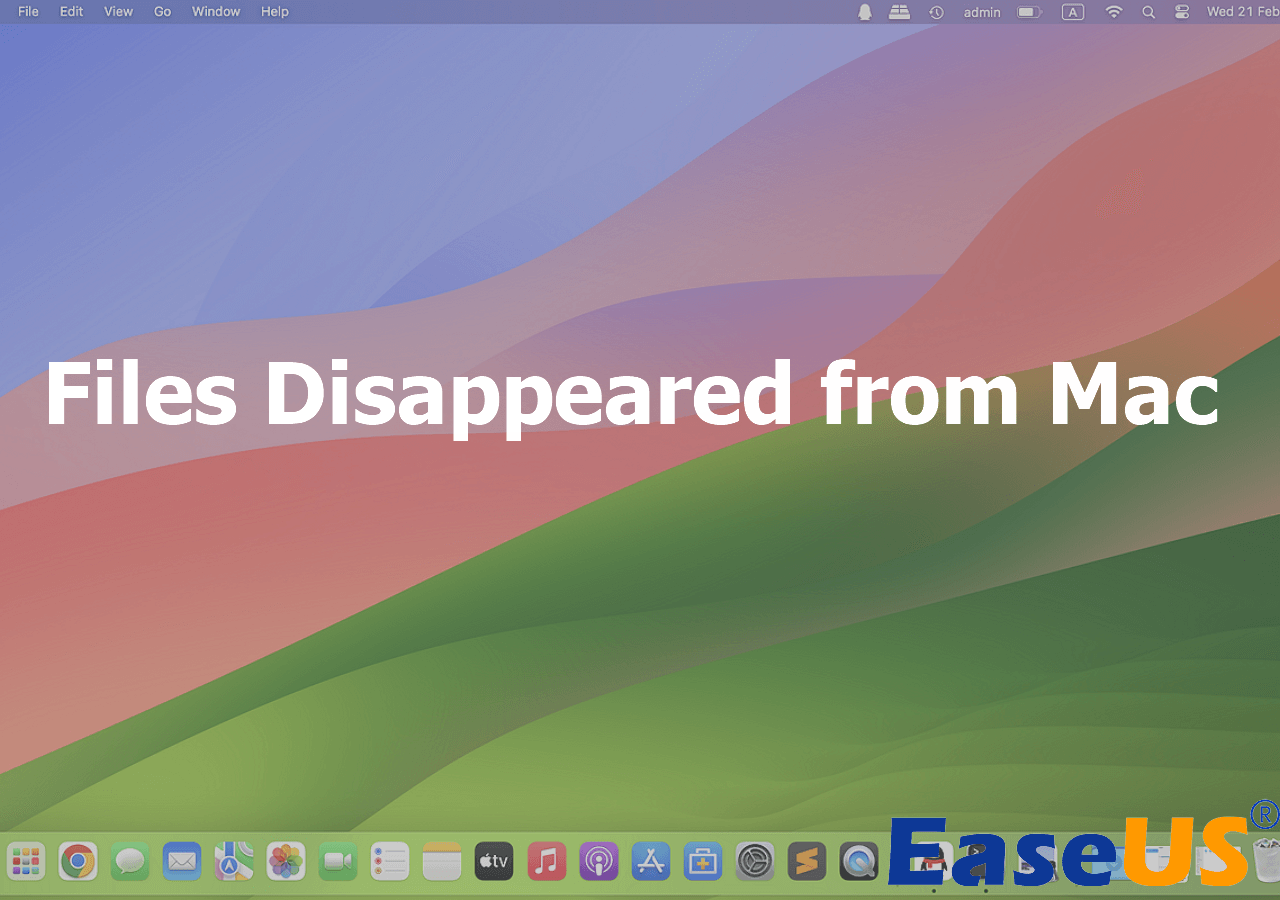Click the battery status indicator
1280x900 pixels.
click(1029, 12)
